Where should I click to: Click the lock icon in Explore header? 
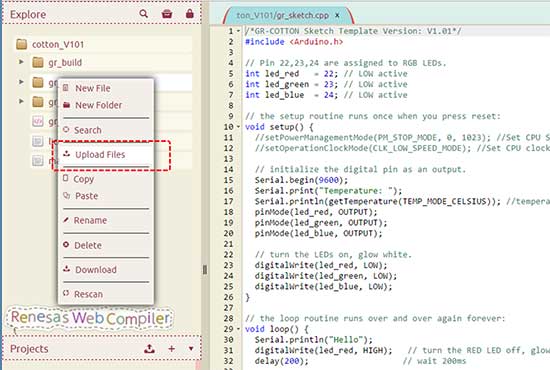[x=190, y=13]
